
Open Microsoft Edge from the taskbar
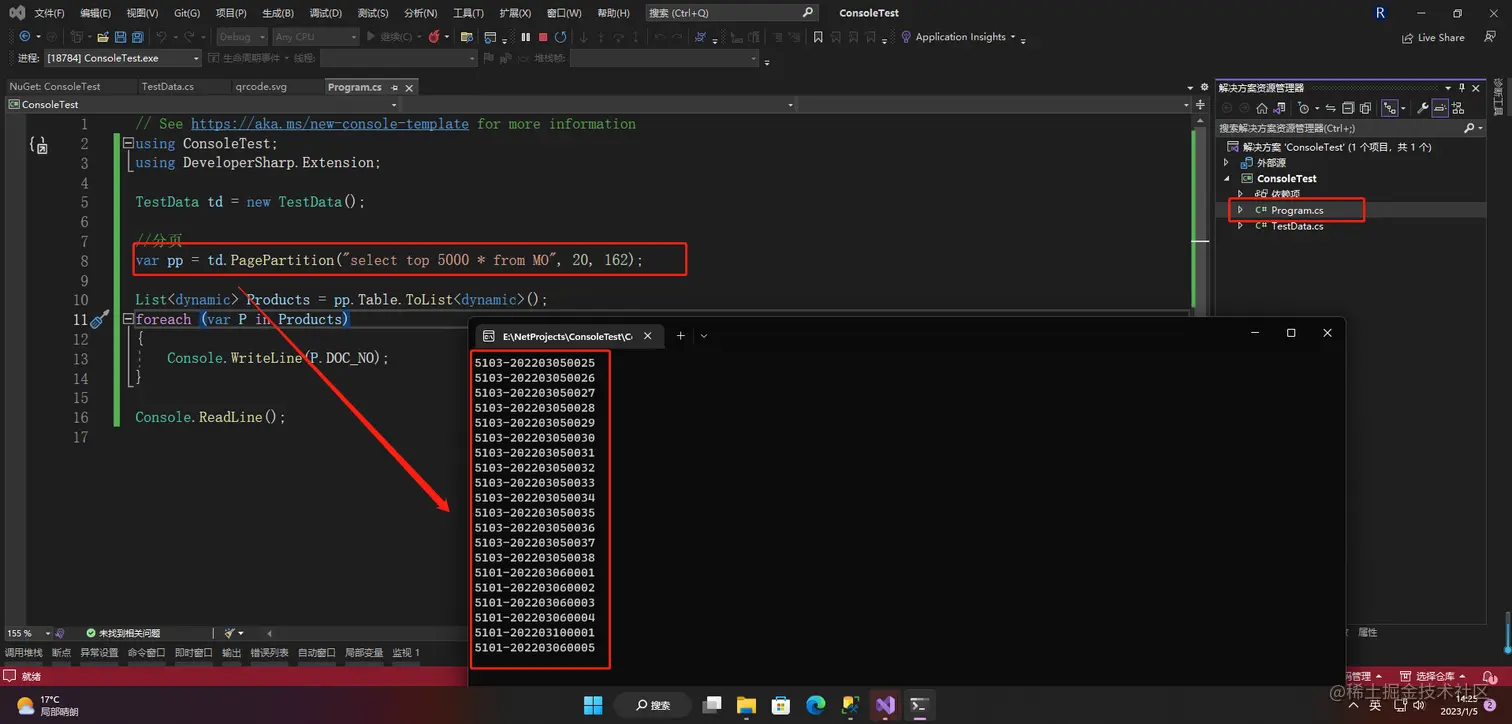(x=816, y=705)
